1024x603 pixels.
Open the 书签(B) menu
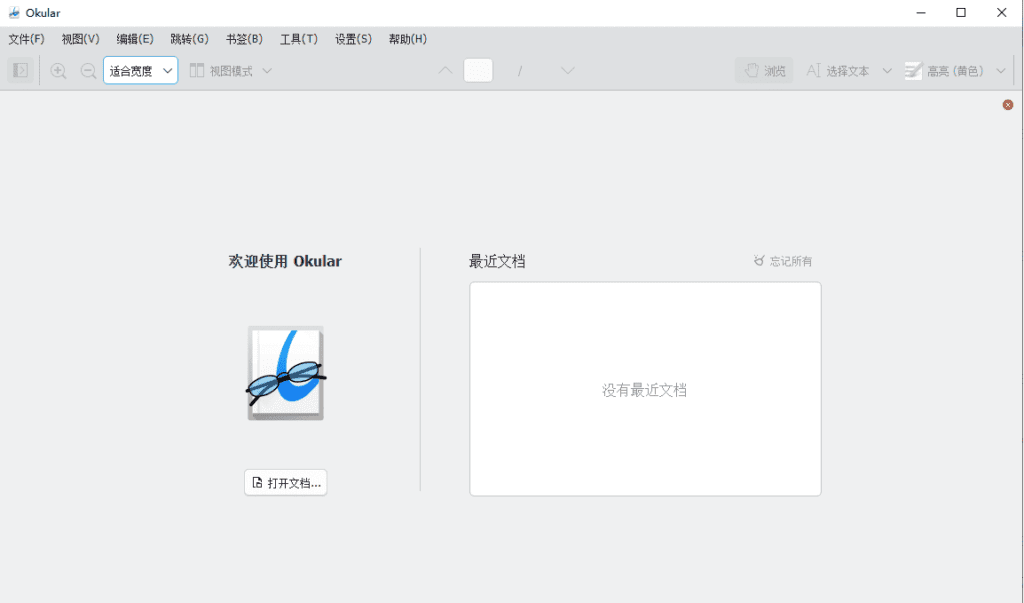coord(244,39)
